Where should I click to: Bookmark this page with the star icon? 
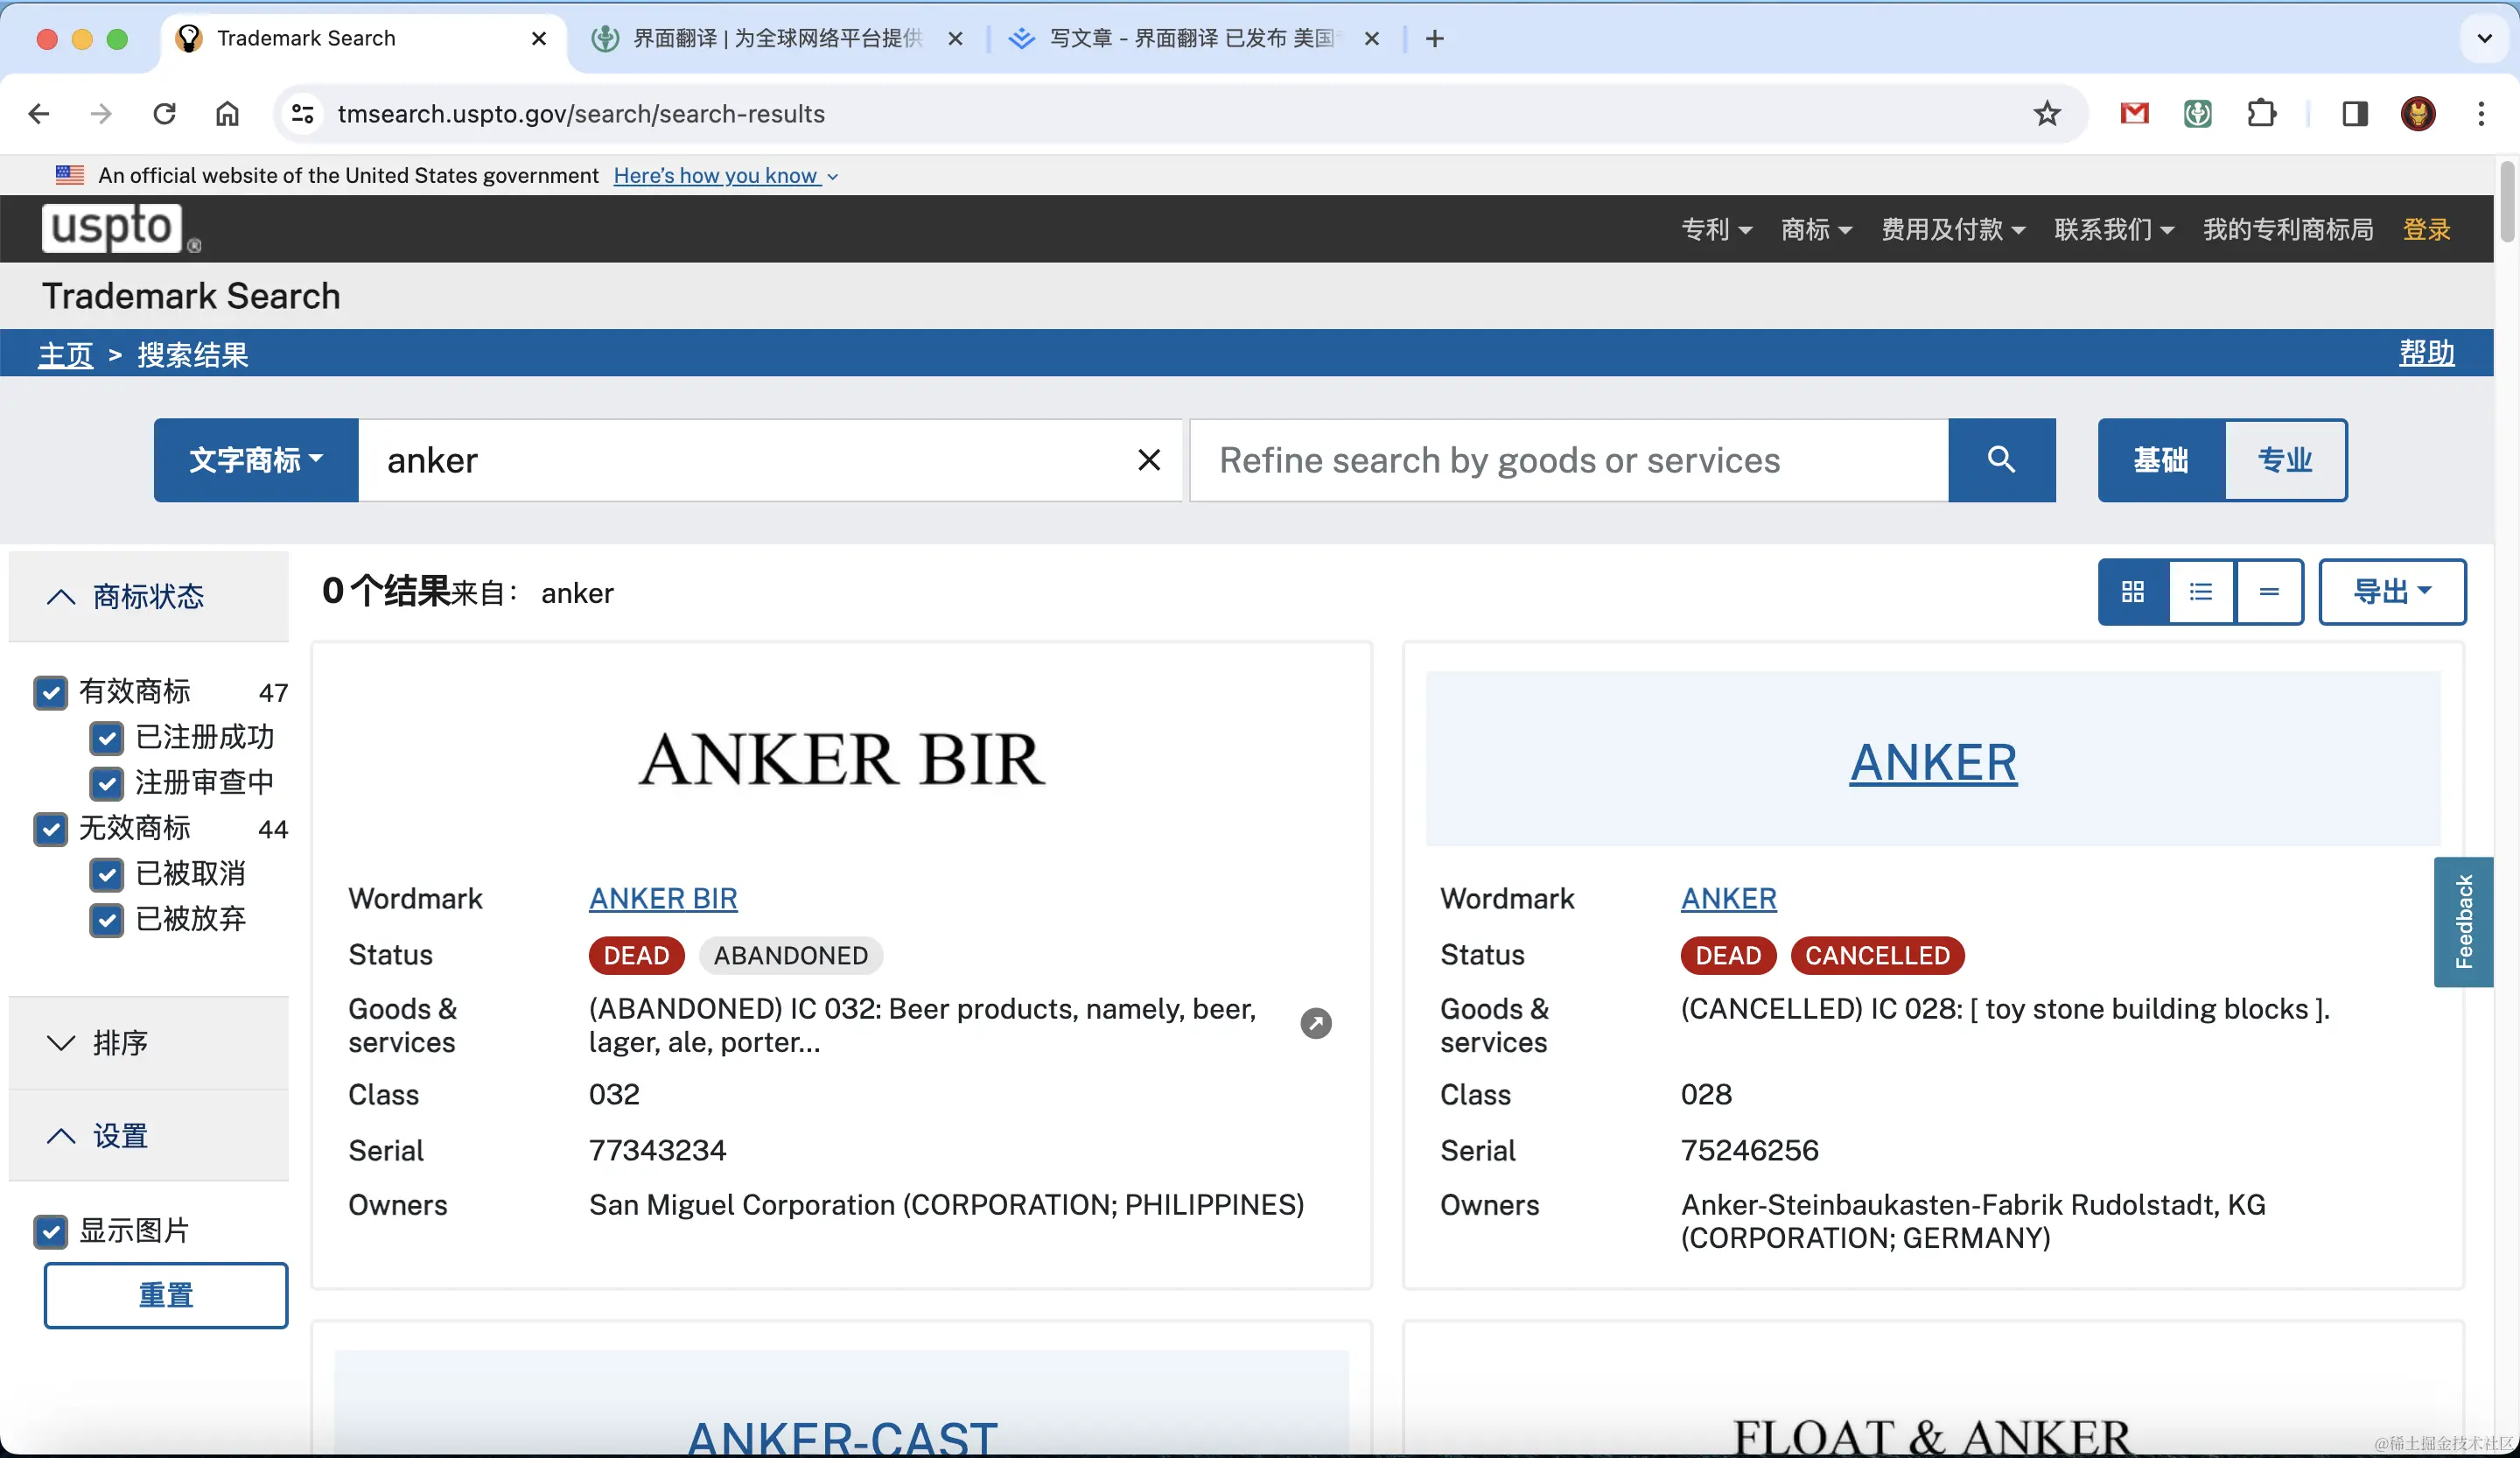pyautogui.click(x=2047, y=114)
